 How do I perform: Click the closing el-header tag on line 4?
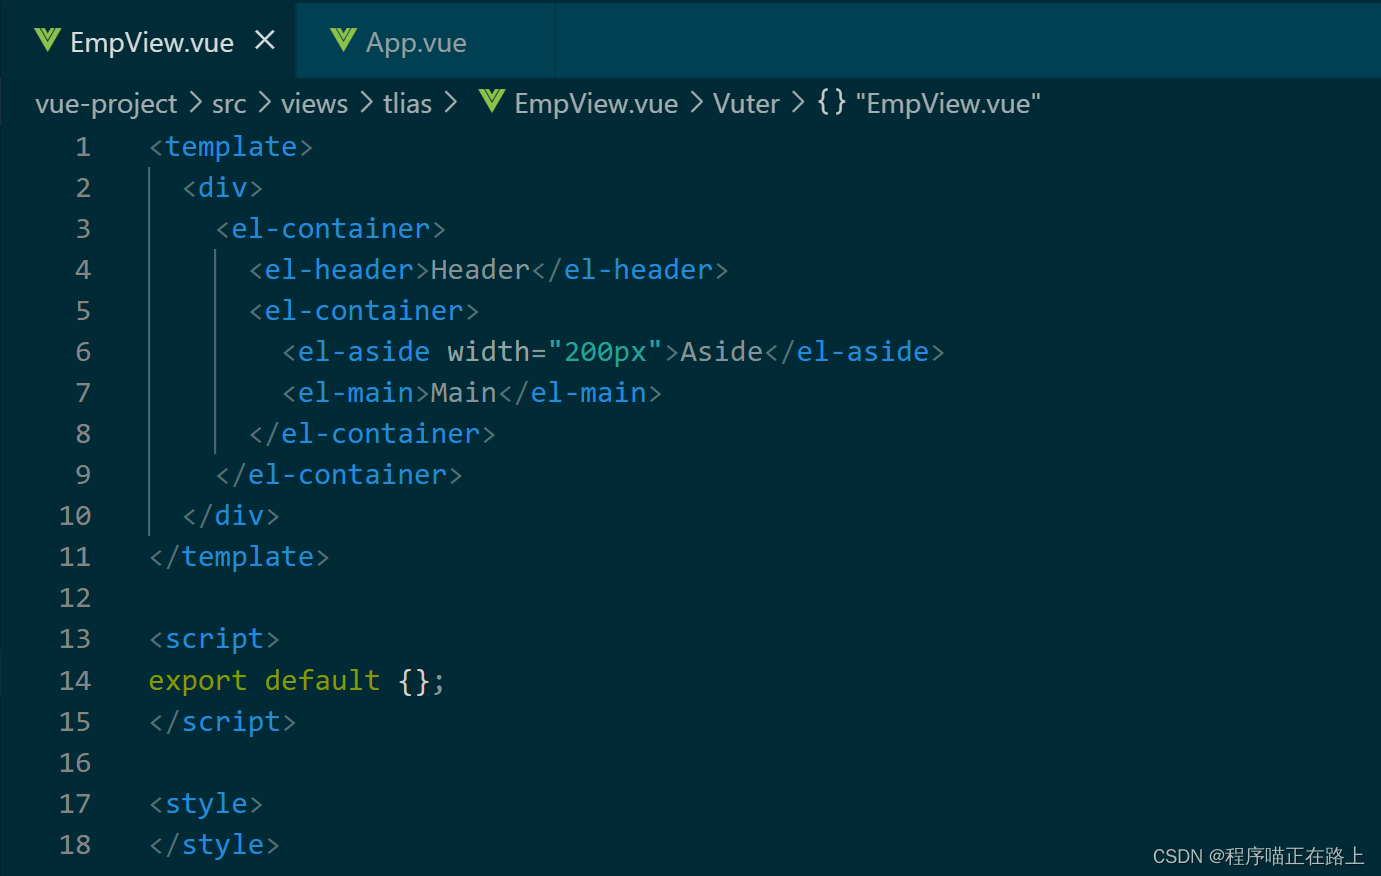tap(629, 270)
